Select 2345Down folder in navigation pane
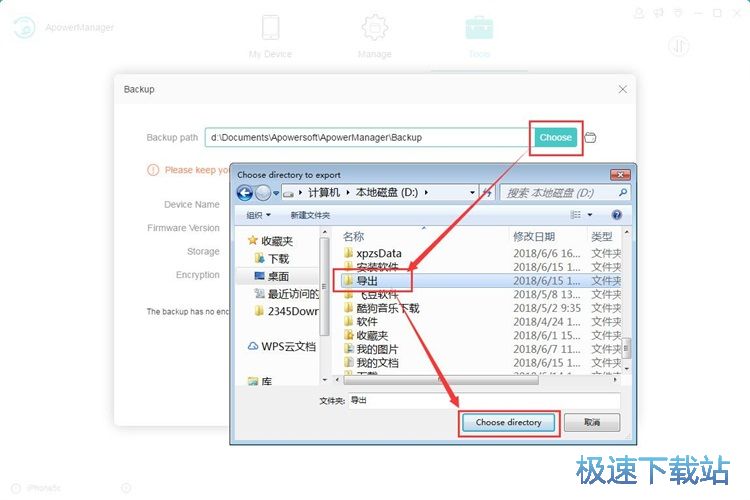 (x=286, y=311)
